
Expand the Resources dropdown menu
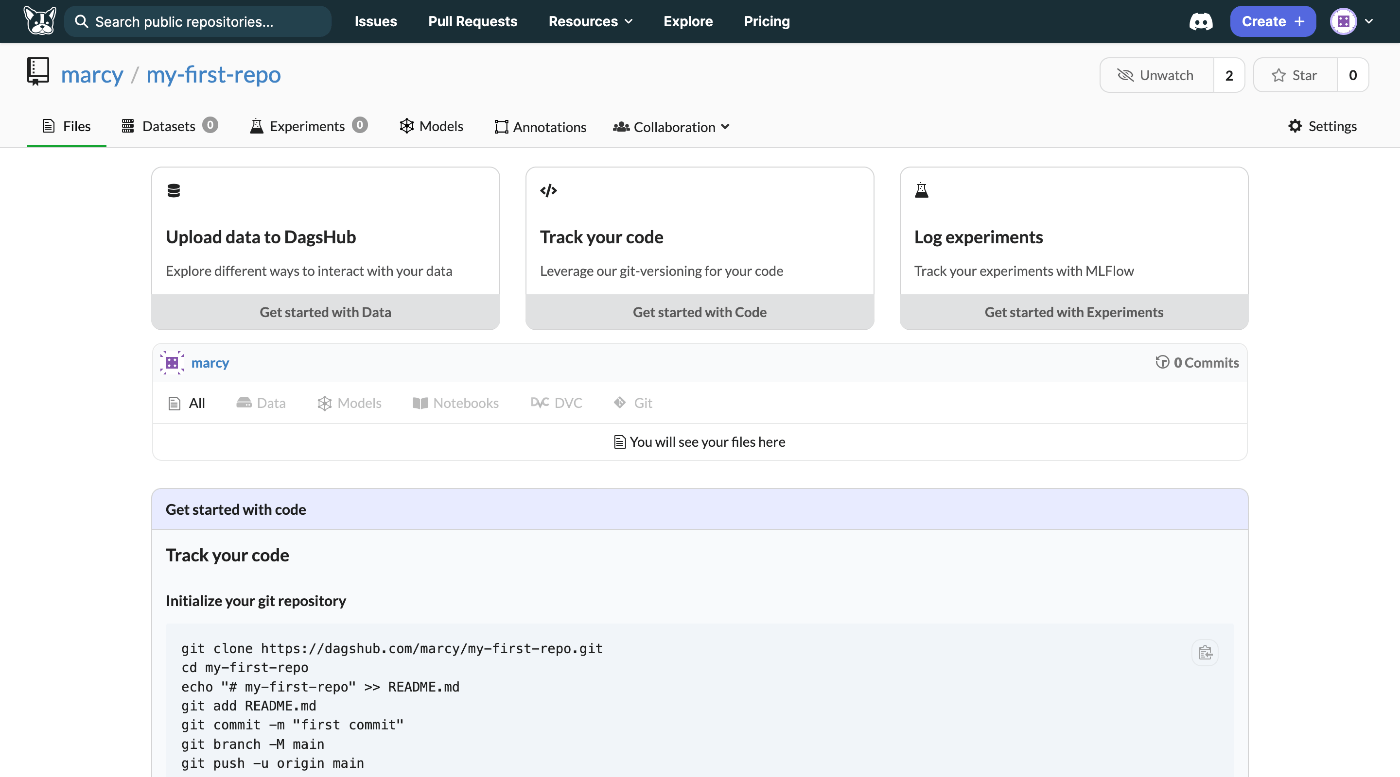591,21
